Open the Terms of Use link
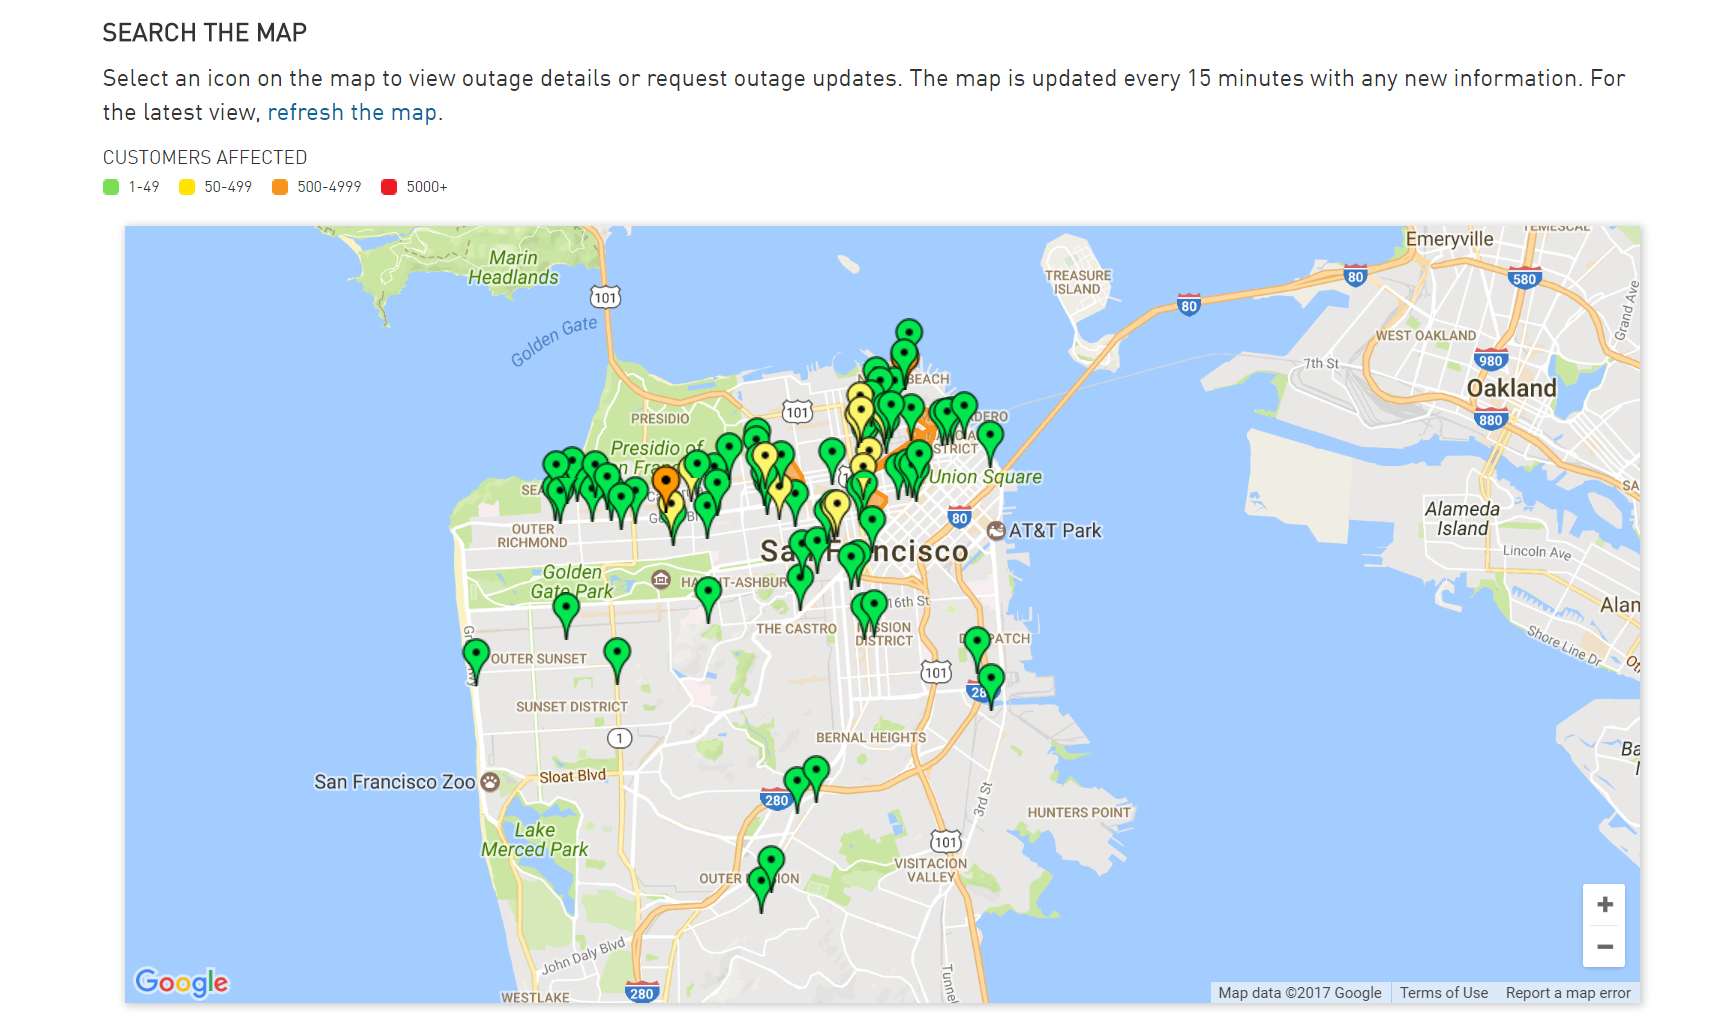Image resolution: width=1713 pixels, height=1023 pixels. pos(1443,993)
